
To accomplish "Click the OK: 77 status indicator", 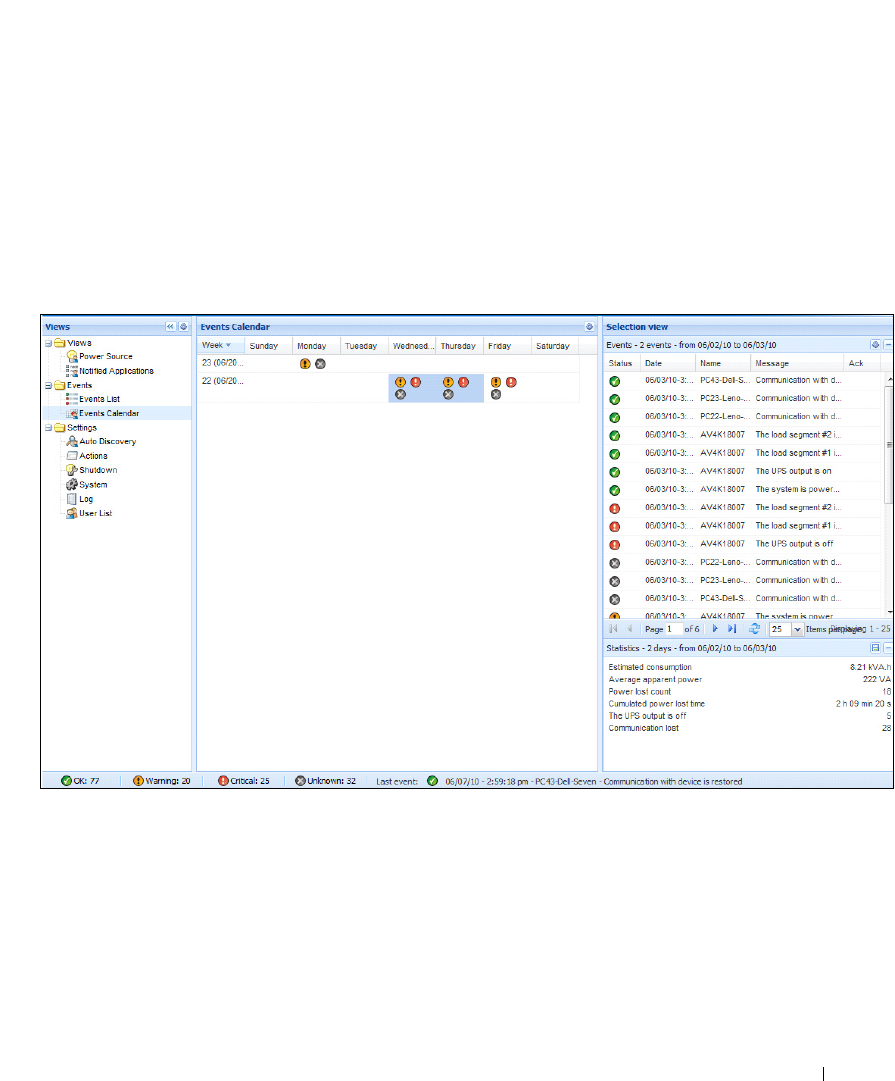I will click(80, 781).
